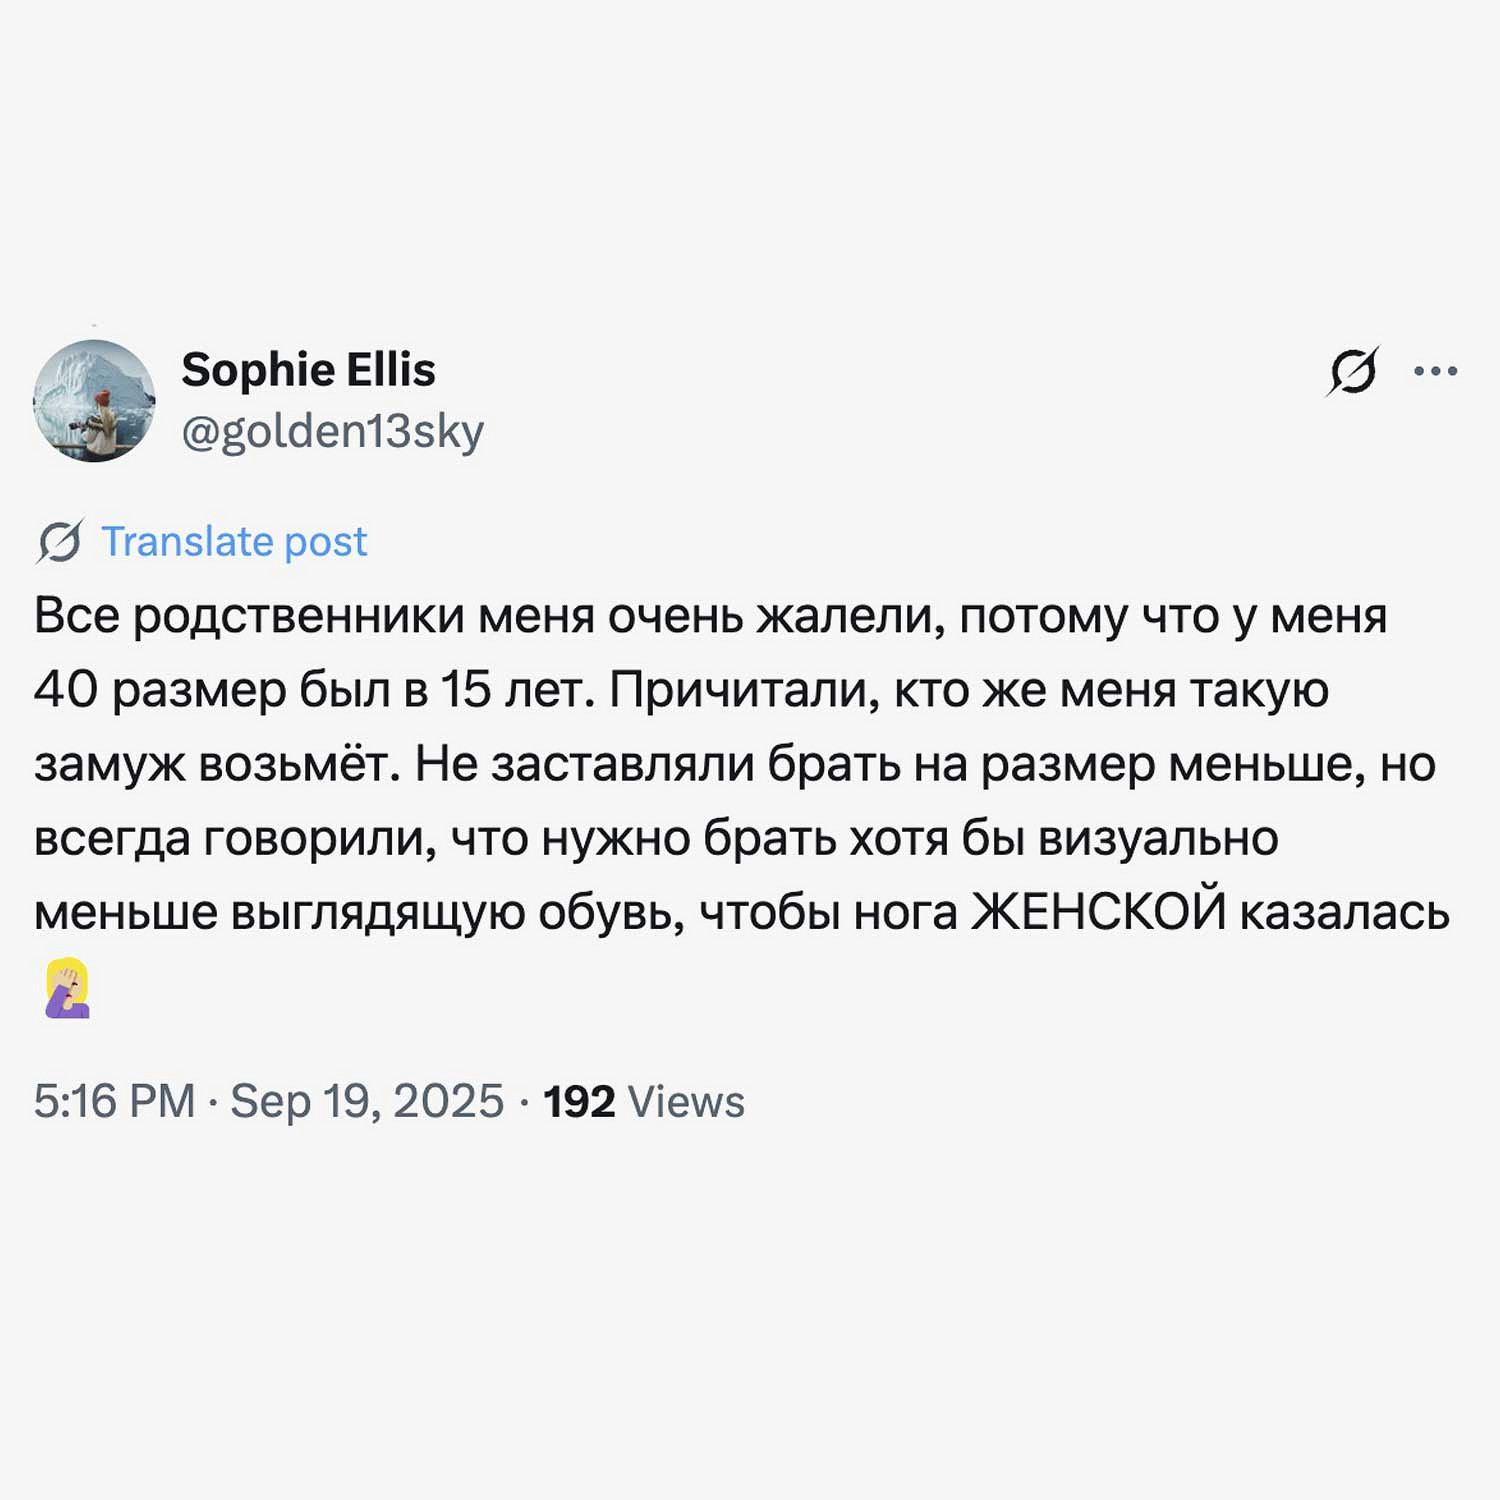
Task: Click the "40 размер" text in the post
Action: point(160,690)
